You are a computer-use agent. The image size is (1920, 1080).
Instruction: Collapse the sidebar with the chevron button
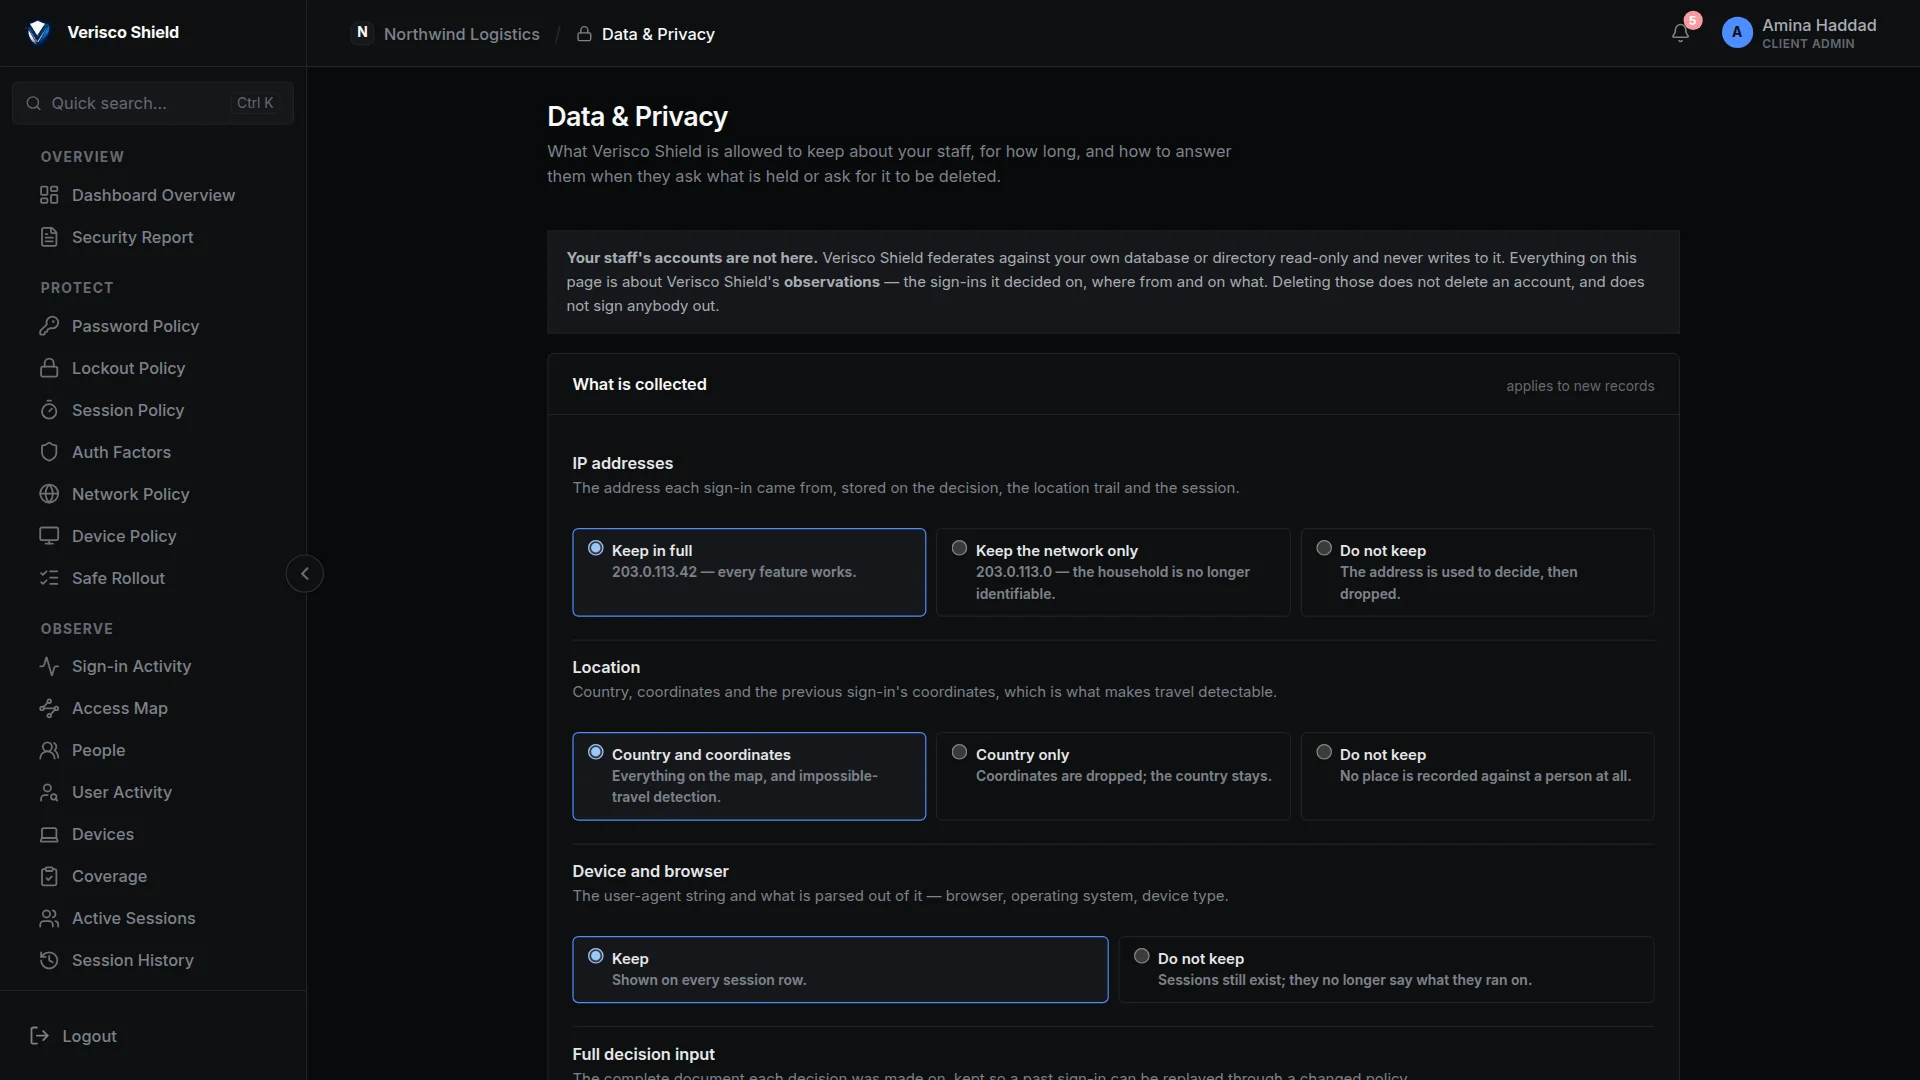305,574
